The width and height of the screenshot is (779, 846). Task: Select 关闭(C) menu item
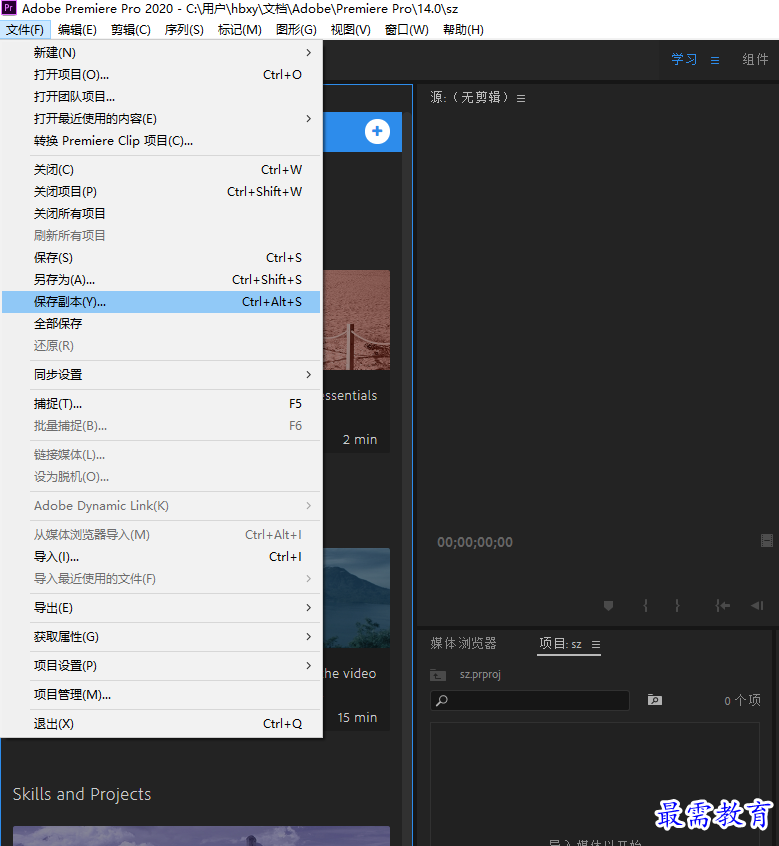[x=161, y=169]
